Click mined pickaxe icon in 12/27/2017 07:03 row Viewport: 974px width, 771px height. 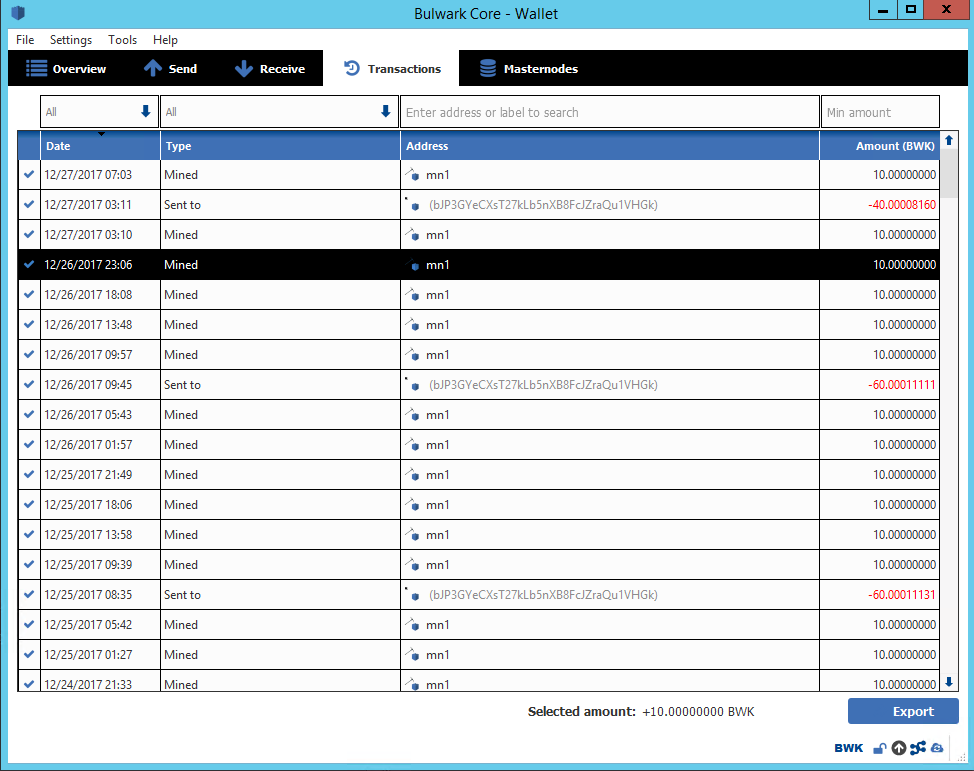[x=412, y=175]
